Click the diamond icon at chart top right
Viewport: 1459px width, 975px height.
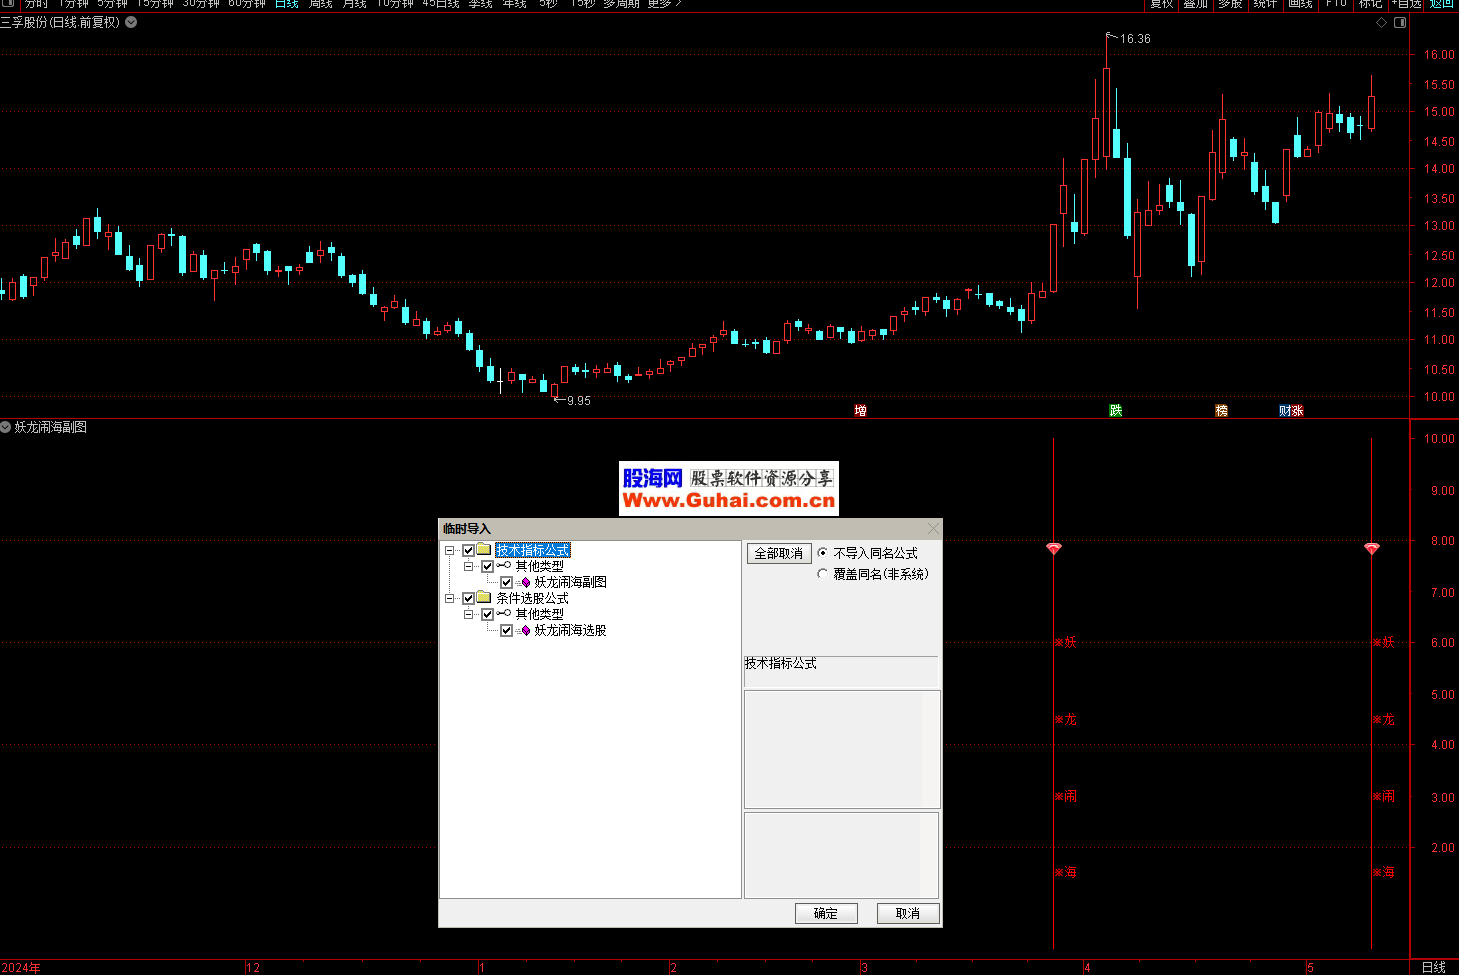pyautogui.click(x=1382, y=22)
